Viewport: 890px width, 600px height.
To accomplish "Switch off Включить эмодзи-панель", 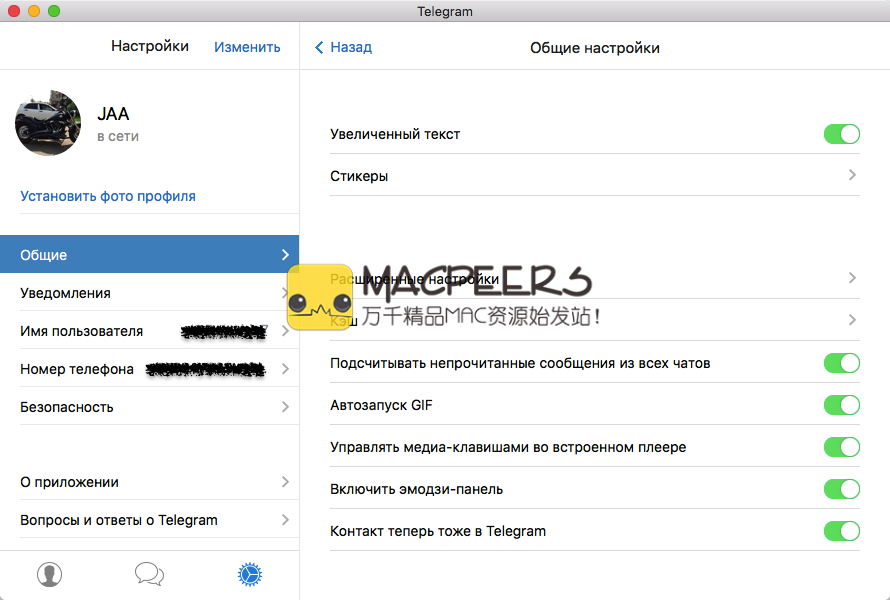I will tap(842, 489).
